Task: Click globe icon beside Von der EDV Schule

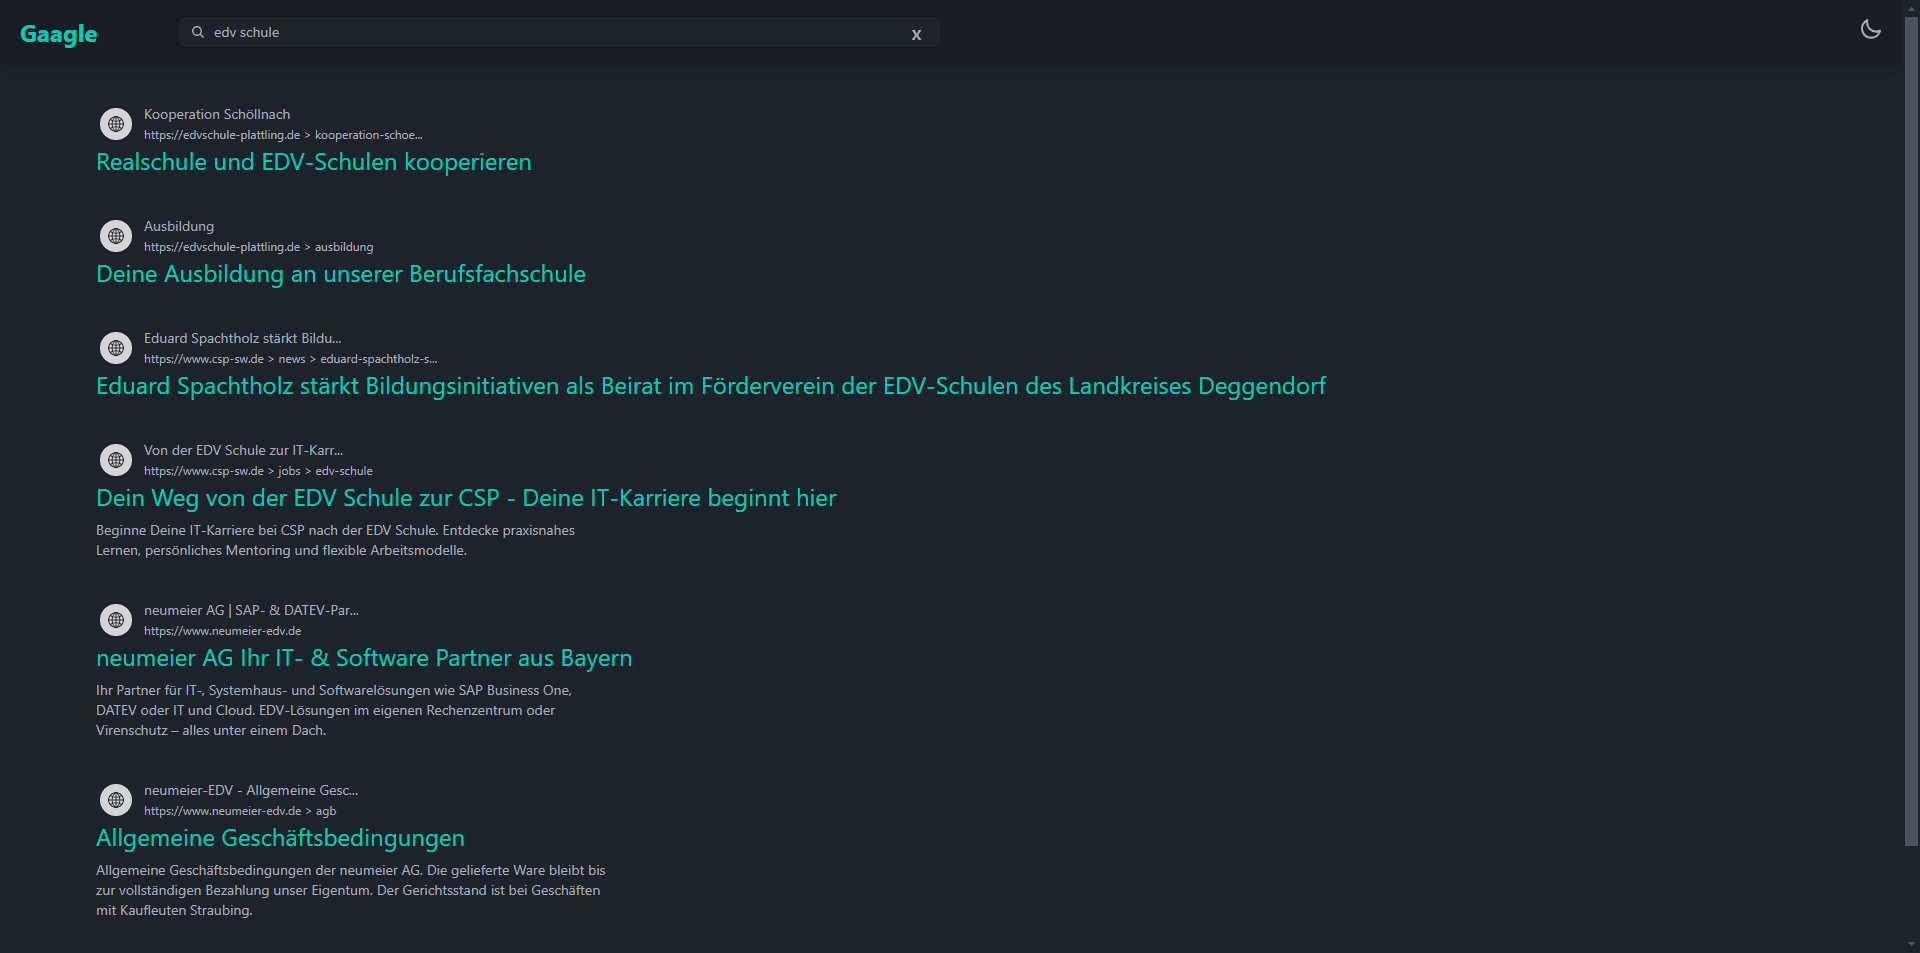Action: click(x=116, y=460)
